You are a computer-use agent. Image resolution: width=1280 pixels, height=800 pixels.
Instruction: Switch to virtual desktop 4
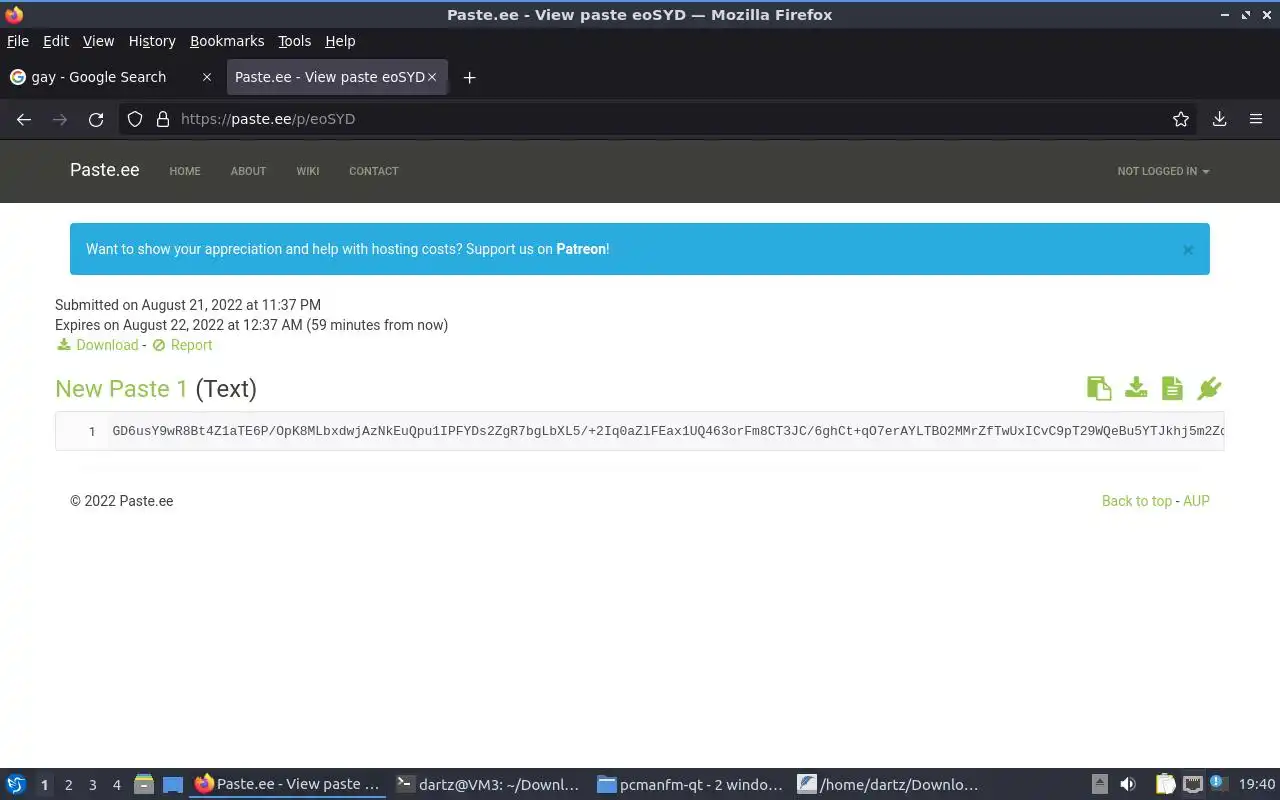[116, 785]
